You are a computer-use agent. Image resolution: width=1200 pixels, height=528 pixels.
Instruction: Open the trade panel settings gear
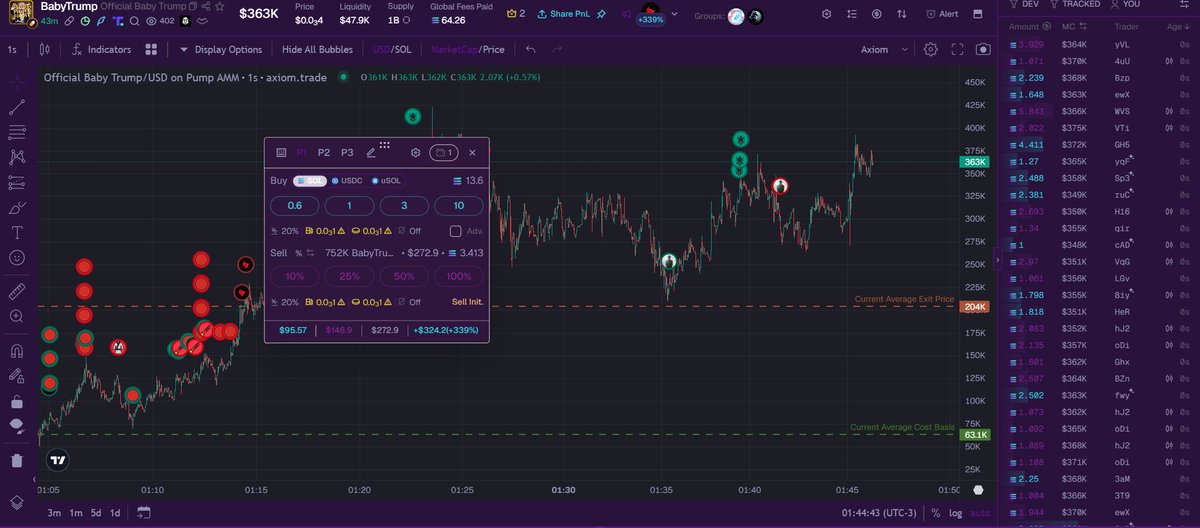pyautogui.click(x=415, y=153)
